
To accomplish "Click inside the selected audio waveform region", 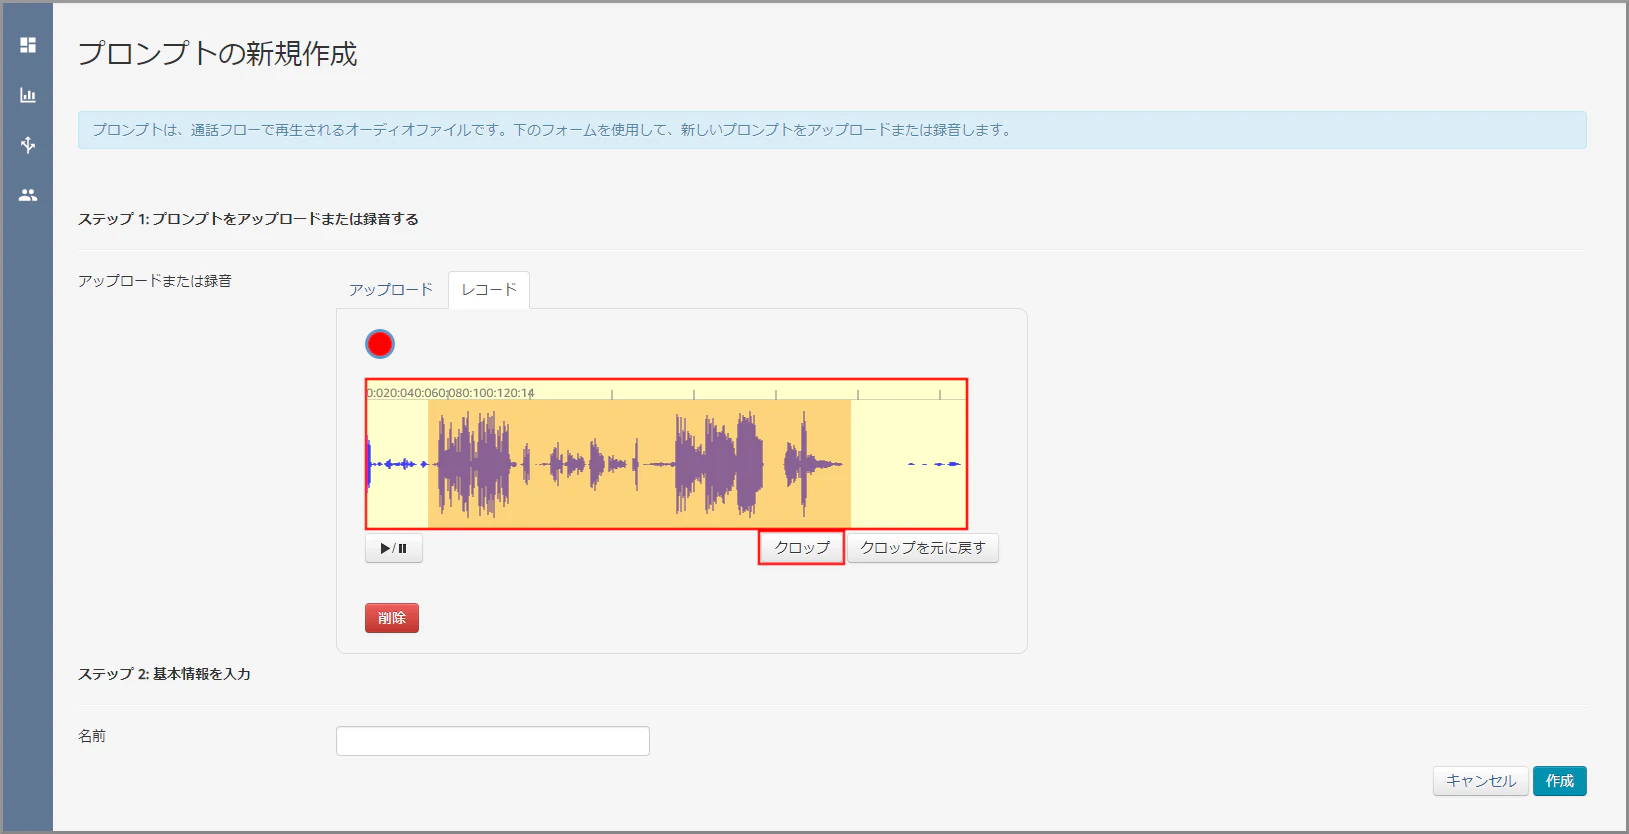I will coord(639,464).
